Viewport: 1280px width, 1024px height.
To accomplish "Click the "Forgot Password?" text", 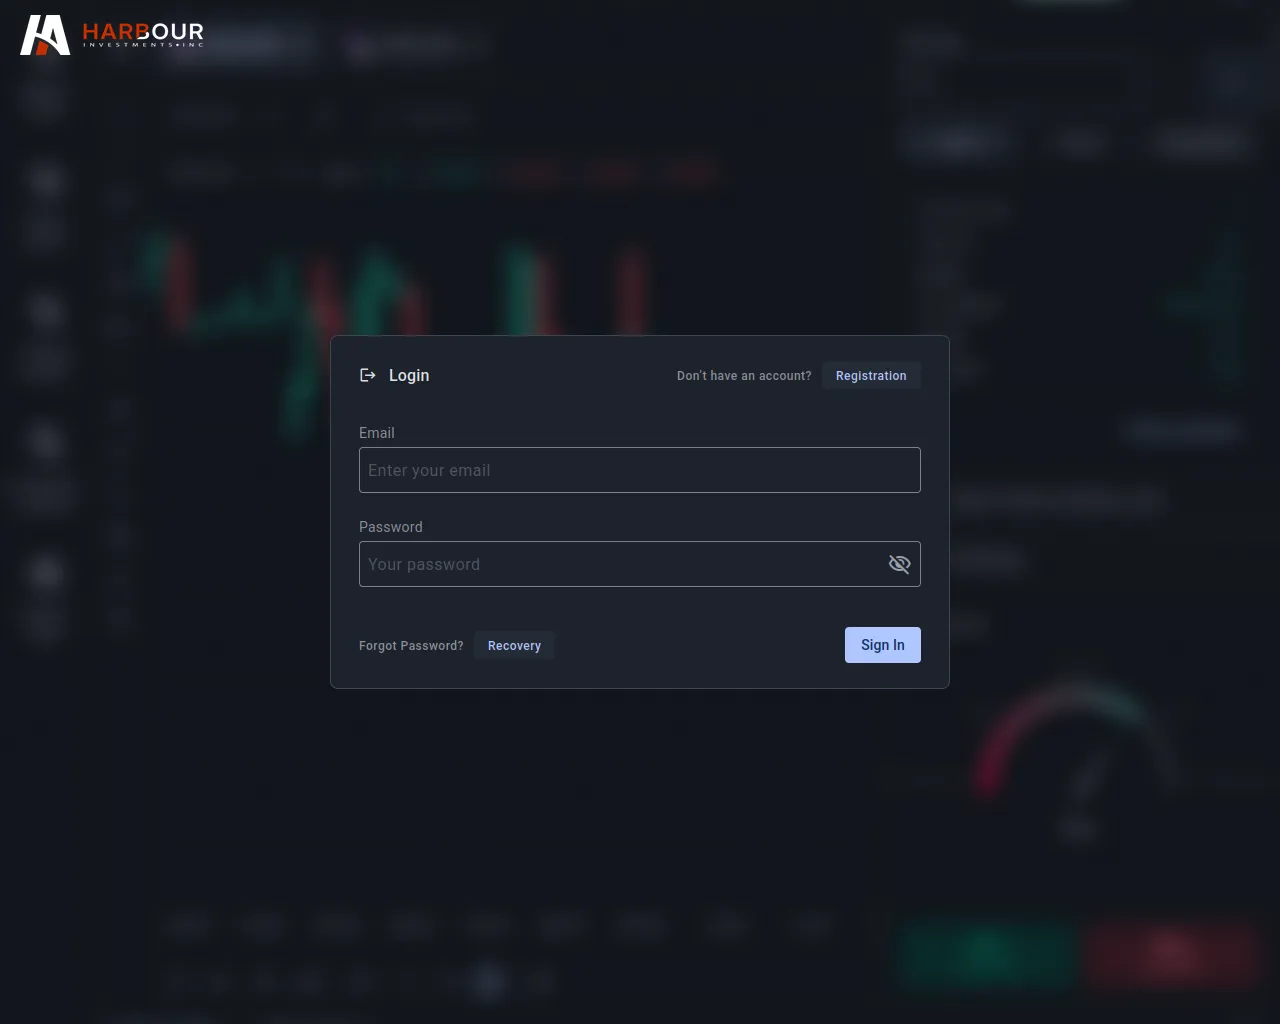I will click(411, 646).
